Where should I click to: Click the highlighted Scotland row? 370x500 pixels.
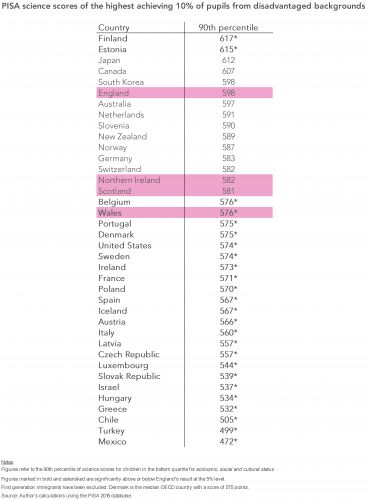[x=185, y=191]
